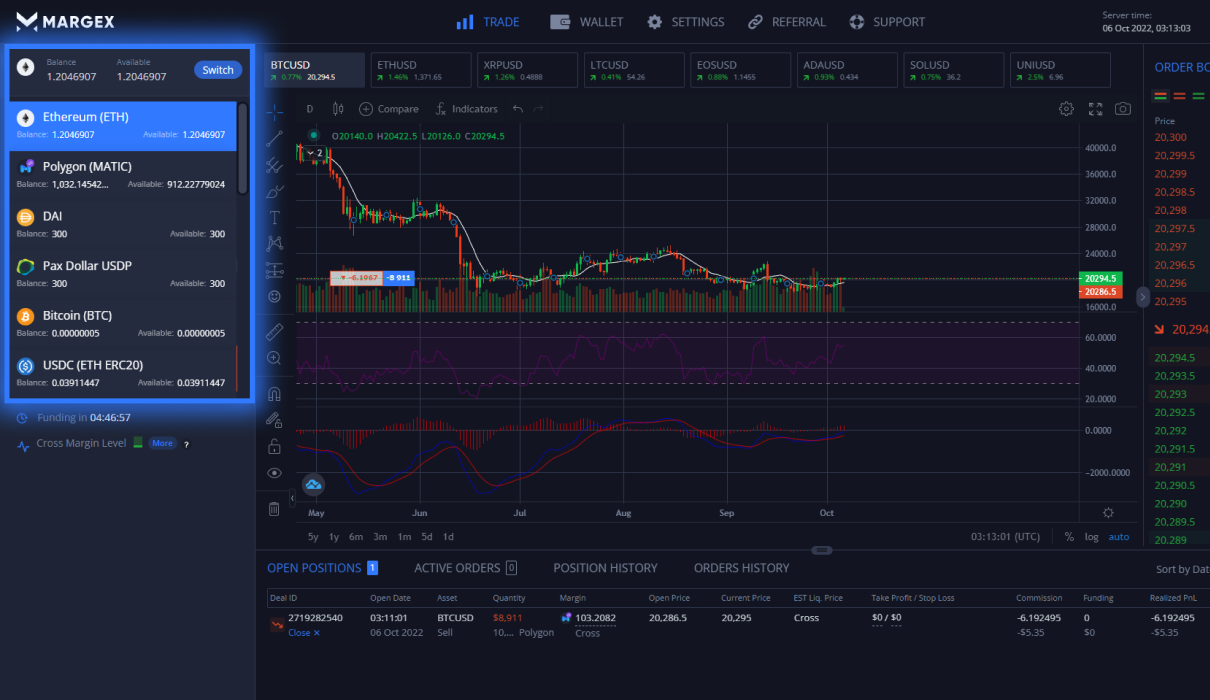Toggle stay in drawing mode
1210x700 pixels.
click(x=274, y=420)
